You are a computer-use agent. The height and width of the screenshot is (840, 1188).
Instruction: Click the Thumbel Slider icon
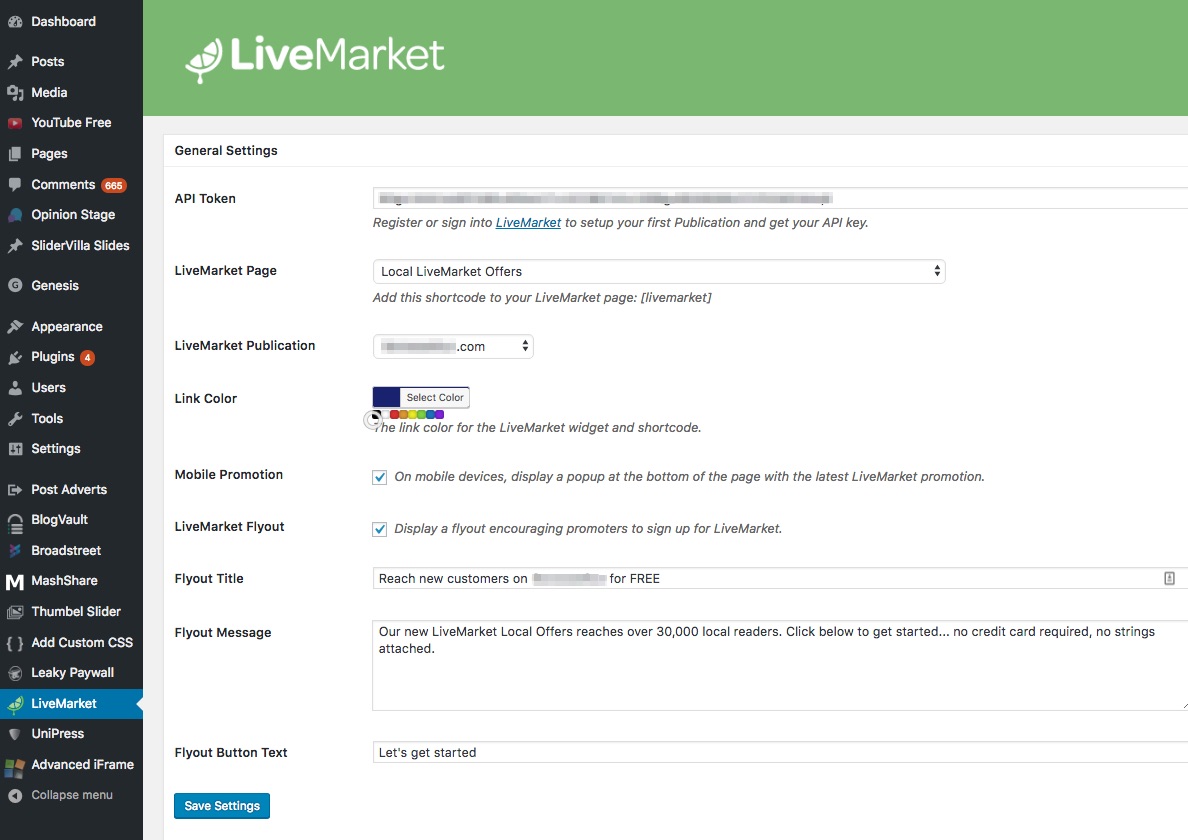click(14, 612)
